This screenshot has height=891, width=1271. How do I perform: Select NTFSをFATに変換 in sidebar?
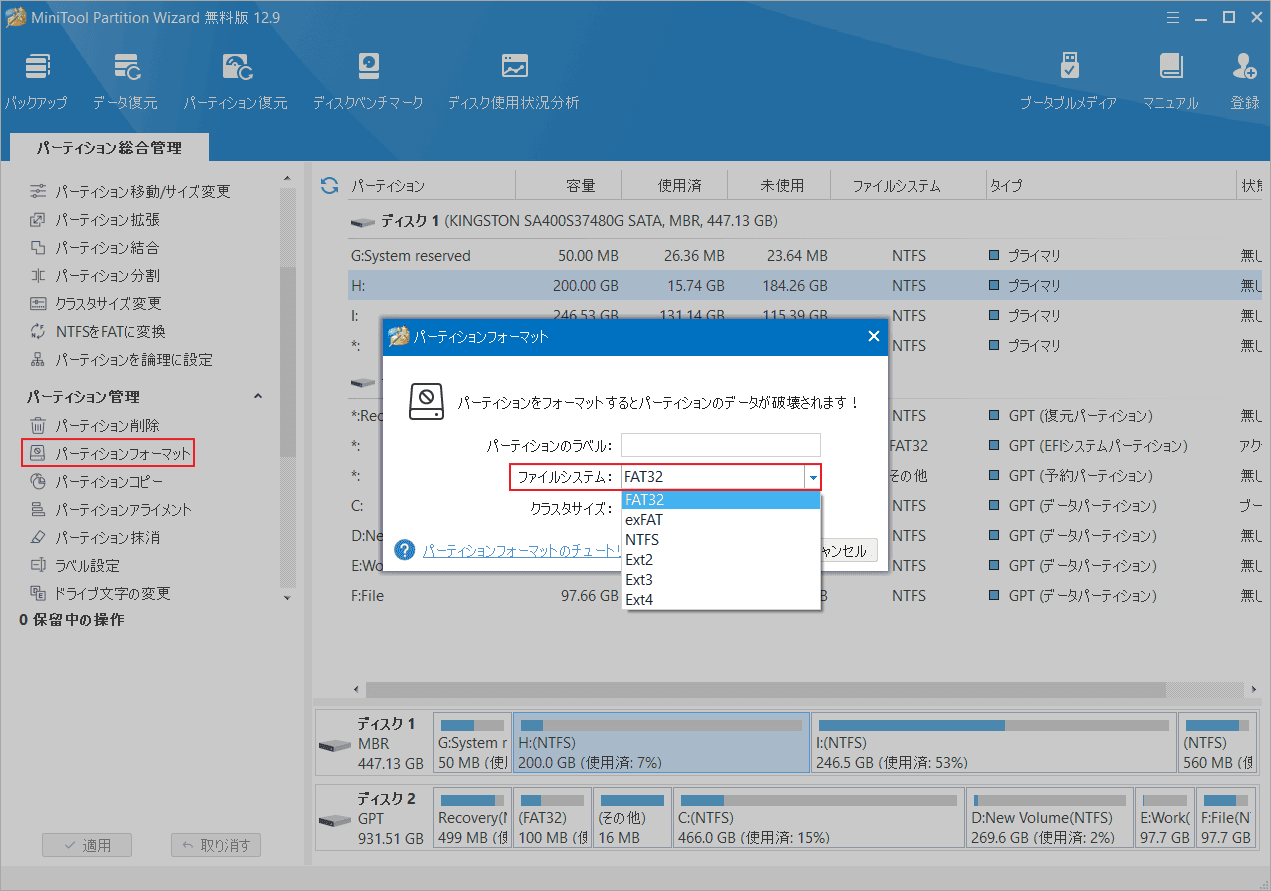point(98,331)
